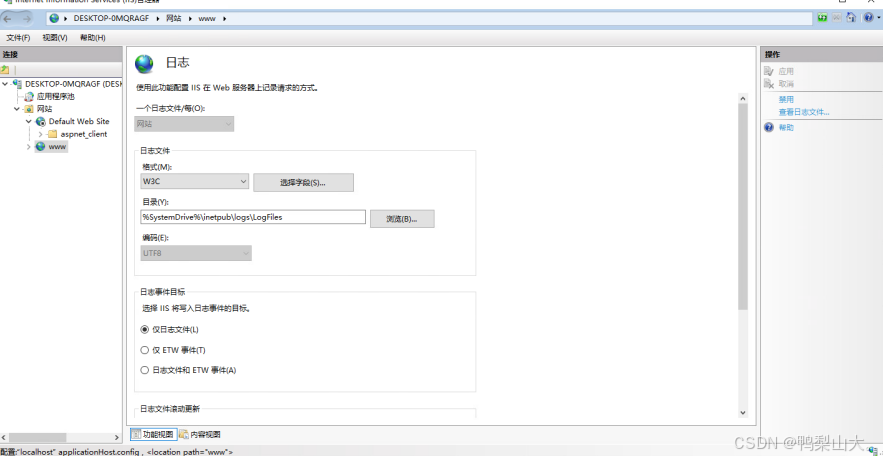Expand the aspnet_client folder node
885x458 pixels.
click(41, 134)
